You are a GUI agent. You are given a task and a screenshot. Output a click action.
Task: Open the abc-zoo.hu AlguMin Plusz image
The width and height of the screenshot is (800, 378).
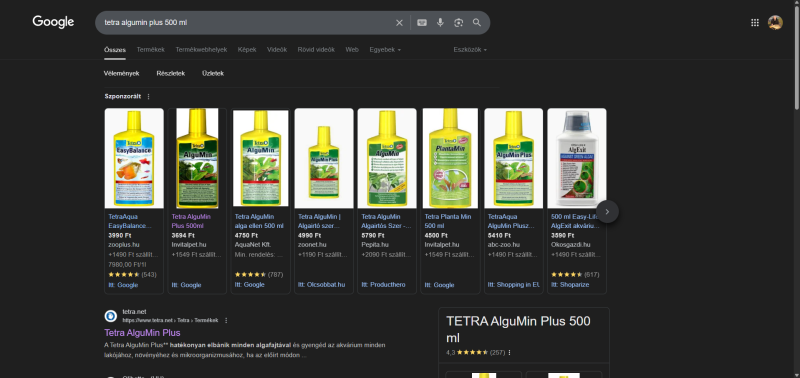coord(514,158)
